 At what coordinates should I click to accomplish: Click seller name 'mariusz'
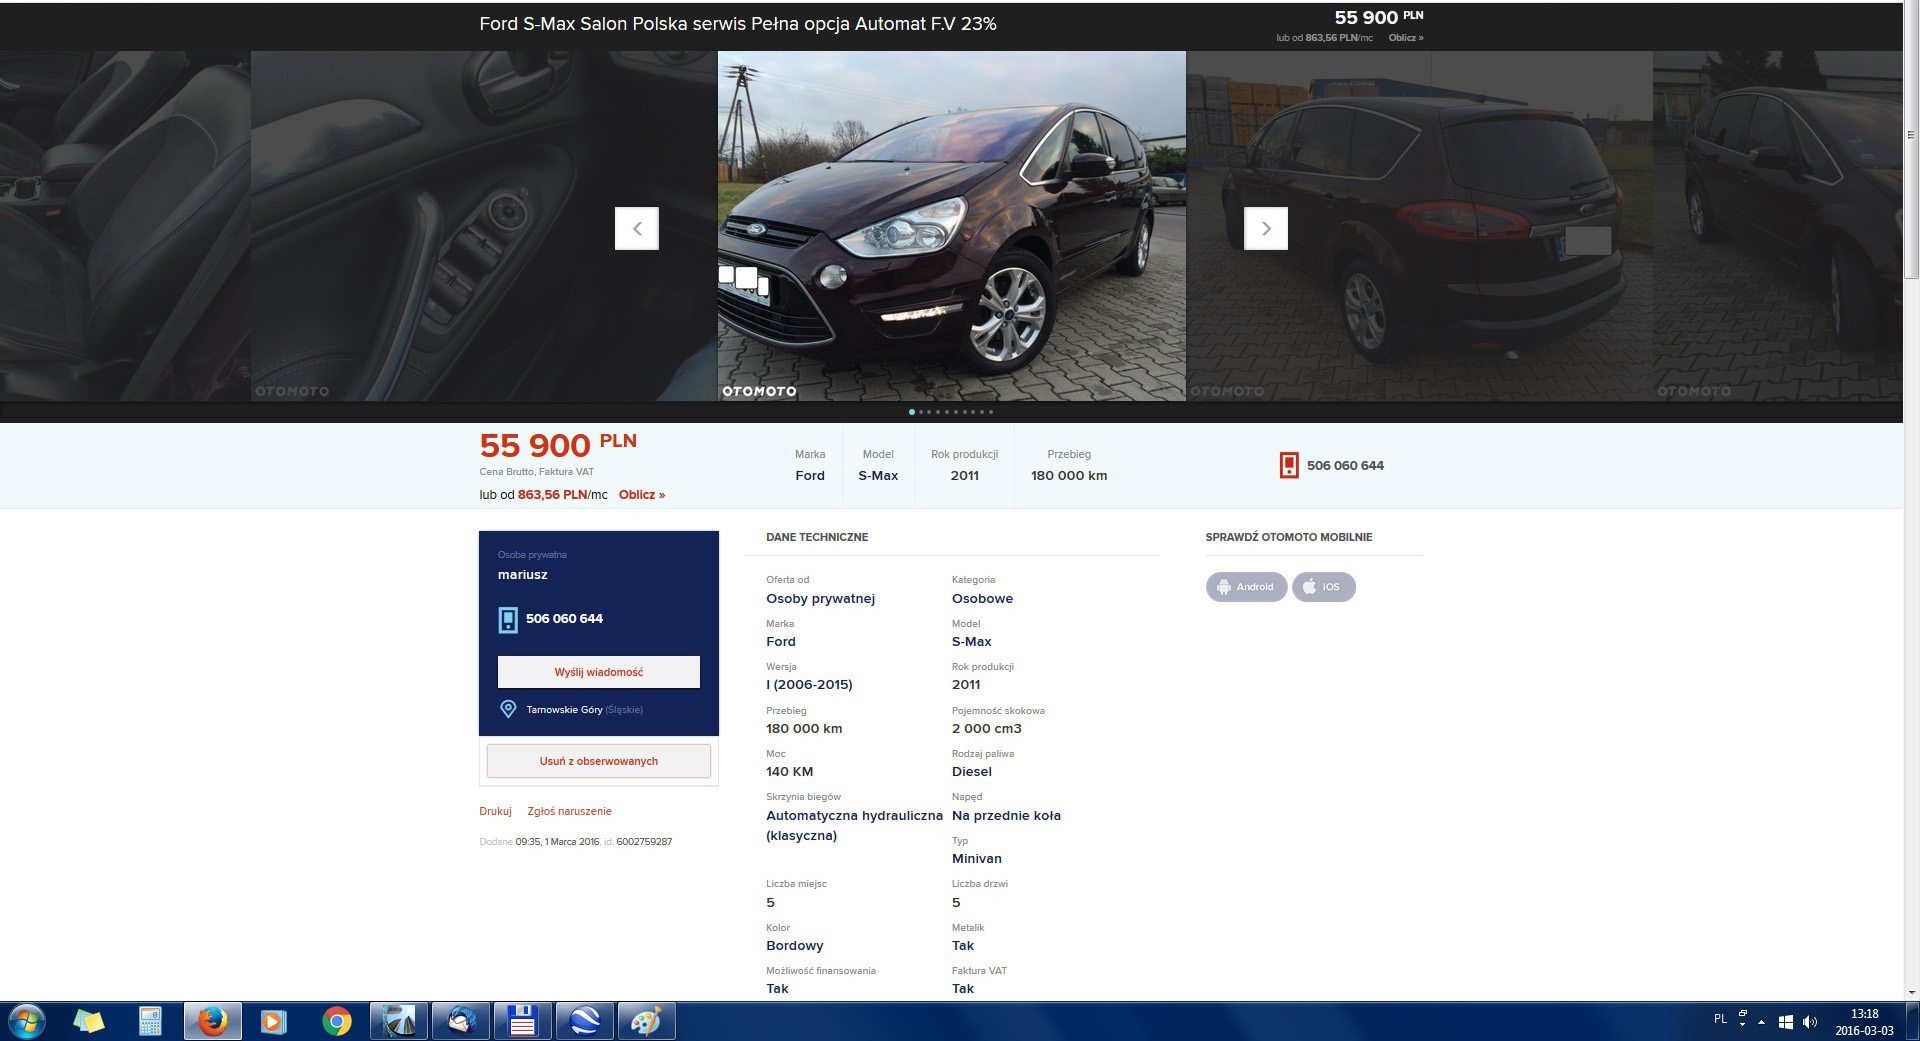click(x=523, y=575)
